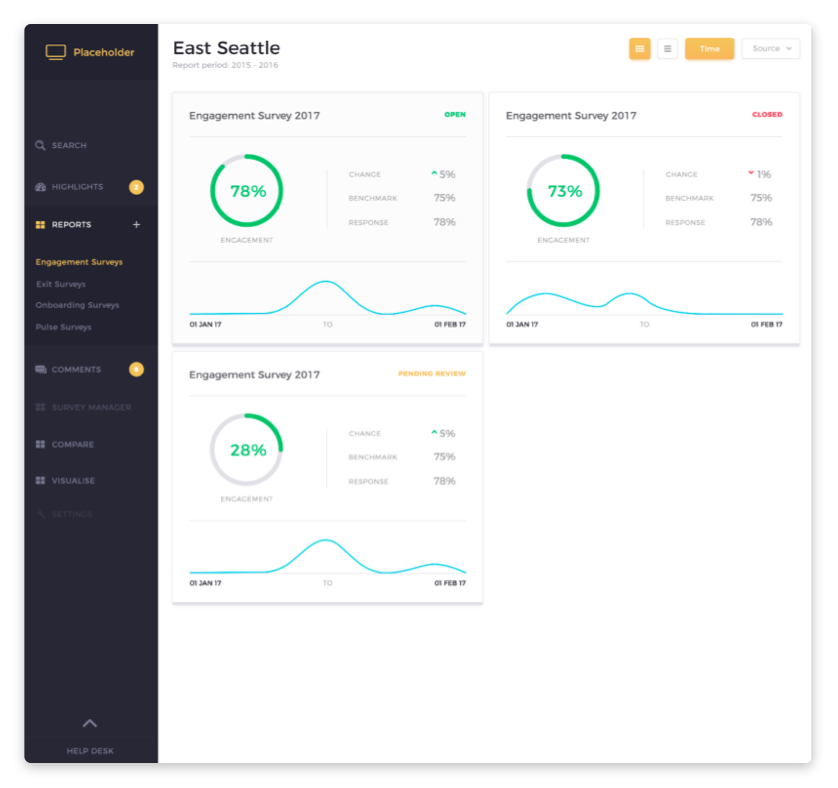Click the Comments speech bubble icon
Screen dimensions: 838x788
[40, 370]
